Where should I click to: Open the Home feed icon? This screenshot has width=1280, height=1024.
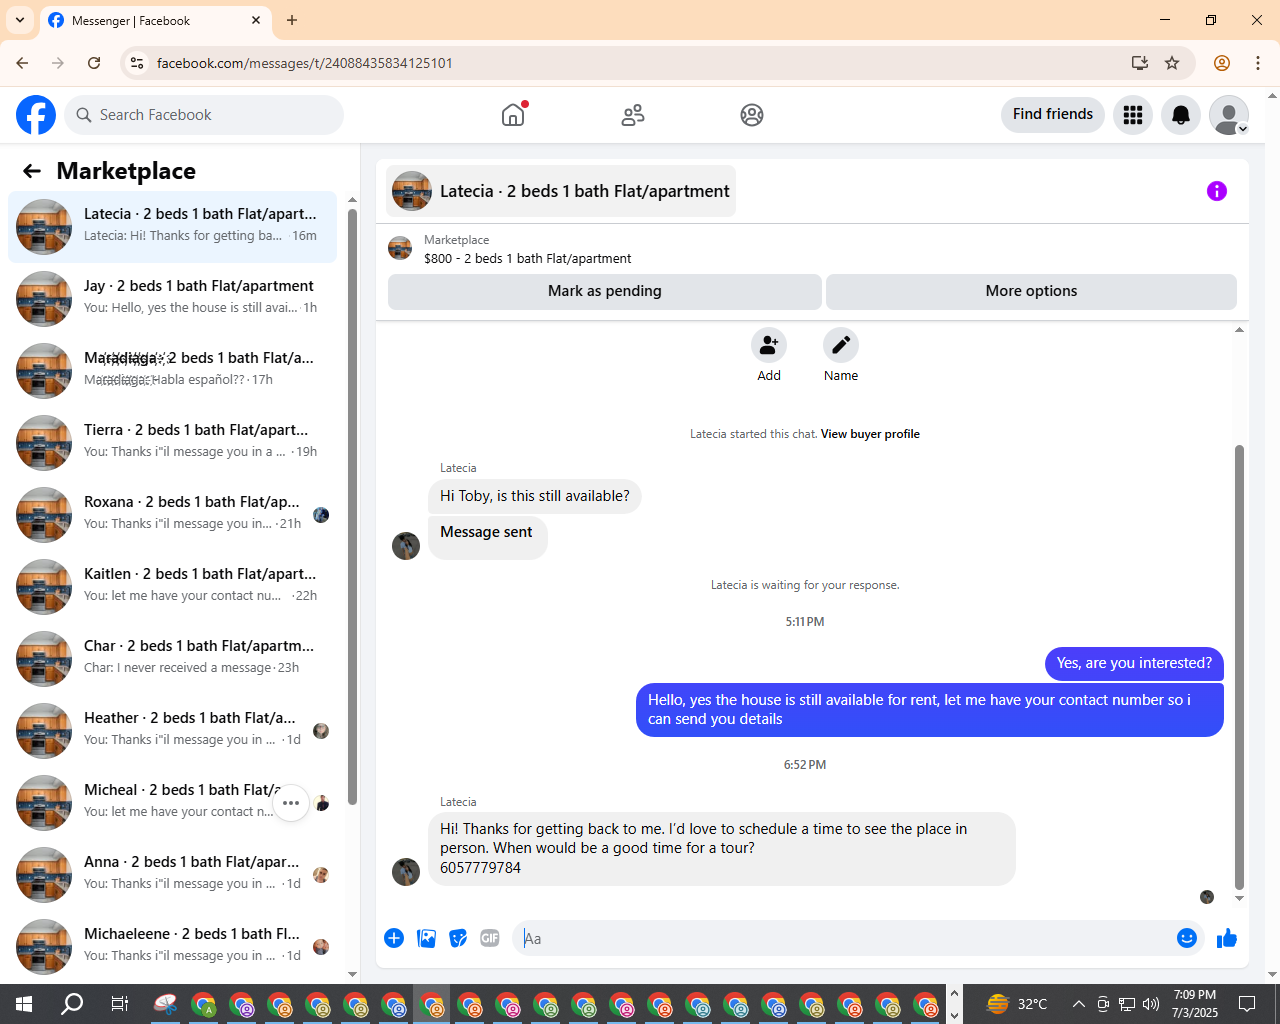513,115
